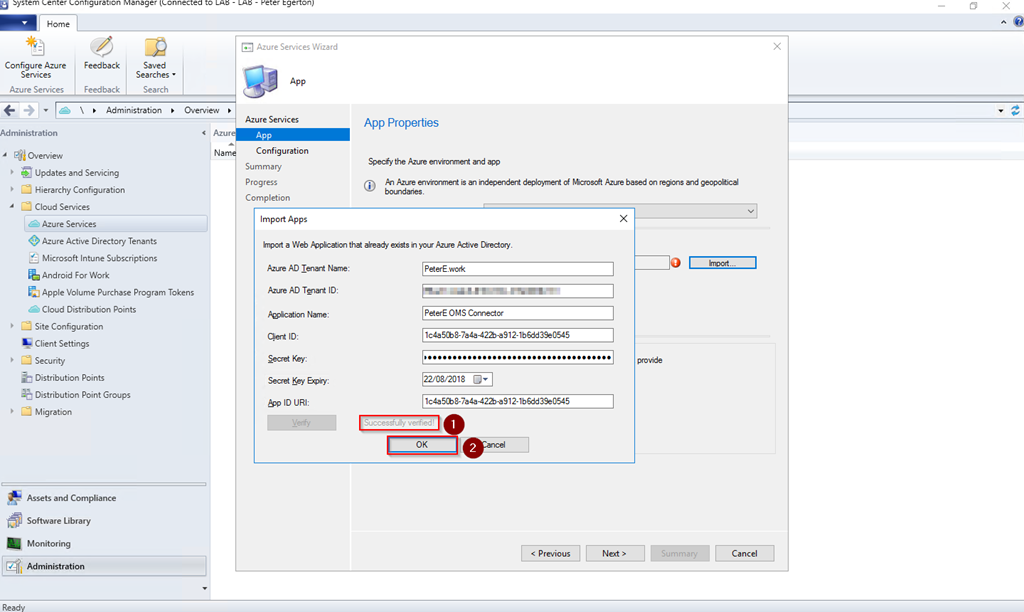Collapse the Cloud Services folder

[x=13, y=207]
